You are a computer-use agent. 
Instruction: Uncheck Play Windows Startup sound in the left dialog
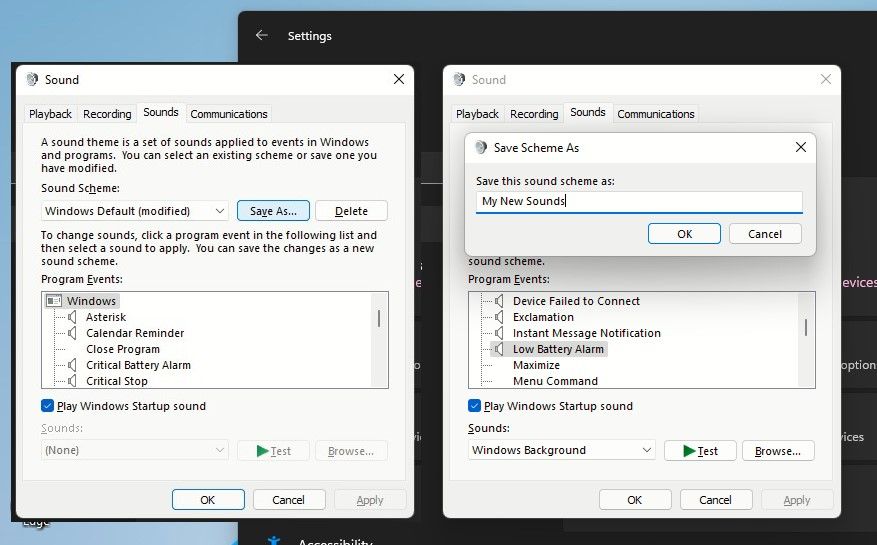pos(48,406)
